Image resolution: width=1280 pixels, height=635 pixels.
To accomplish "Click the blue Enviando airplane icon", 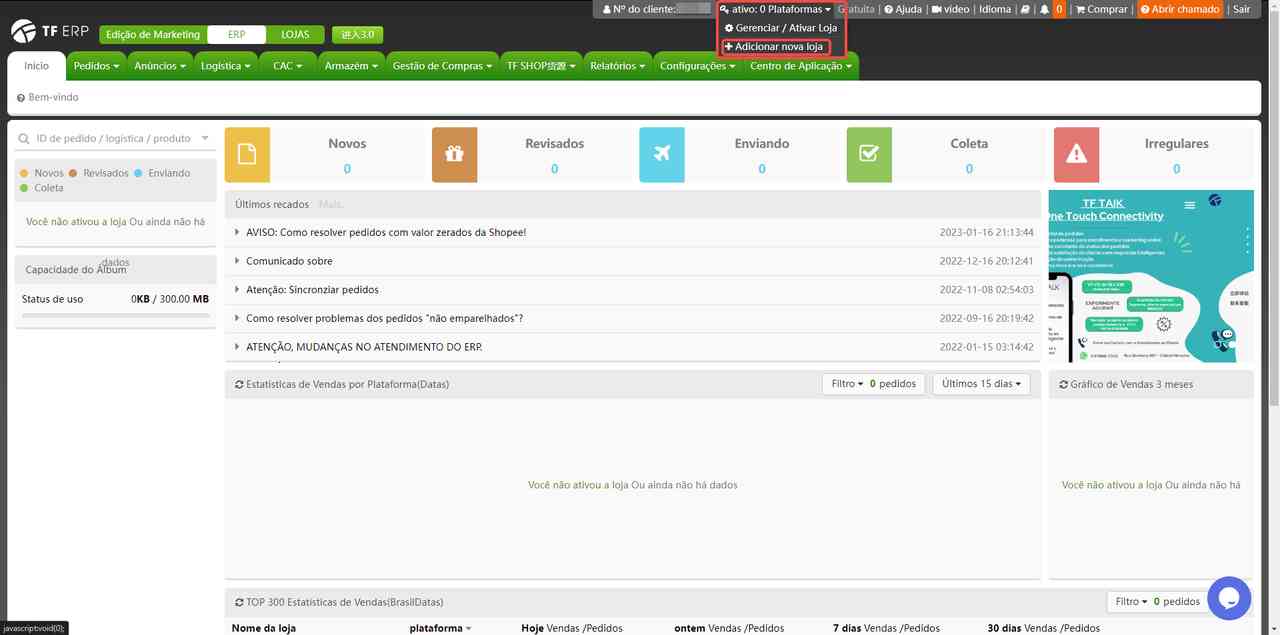I will point(661,155).
